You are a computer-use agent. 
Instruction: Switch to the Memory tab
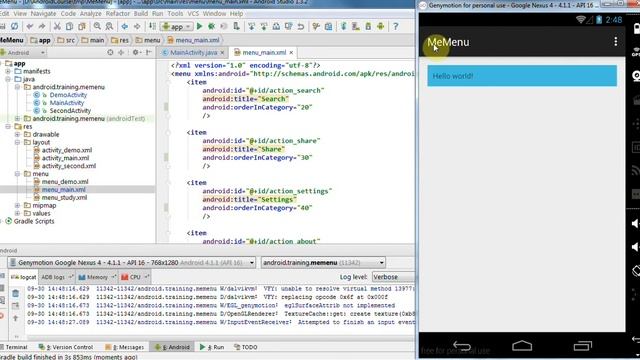coord(97,277)
